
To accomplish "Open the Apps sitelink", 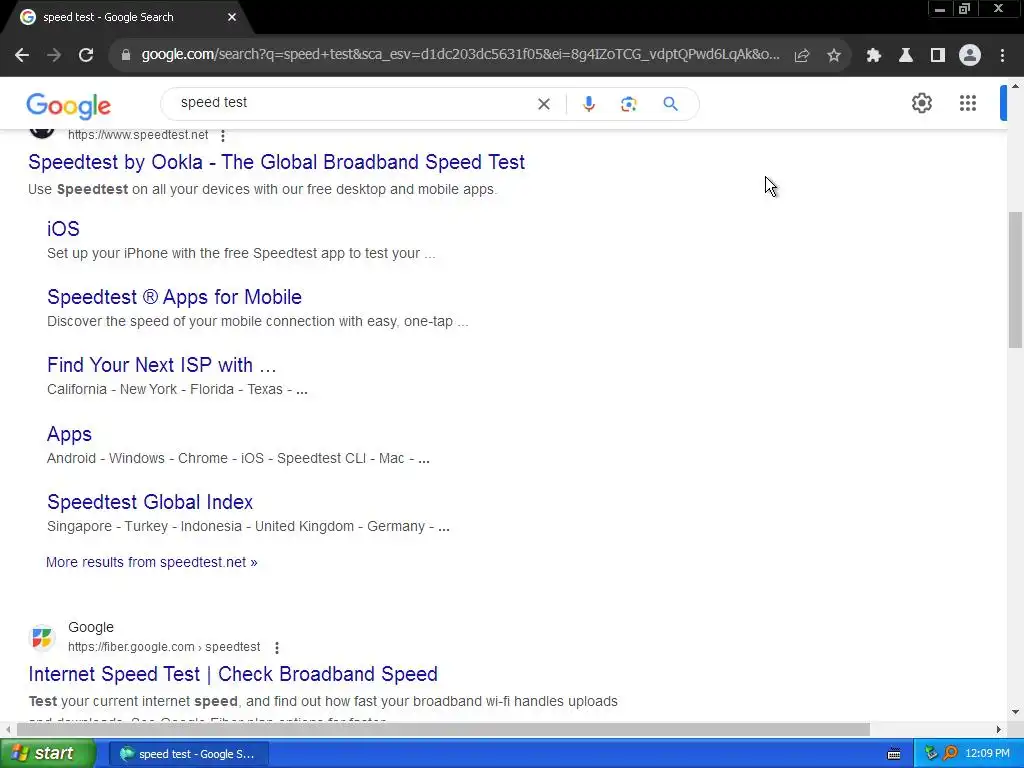I will (69, 434).
